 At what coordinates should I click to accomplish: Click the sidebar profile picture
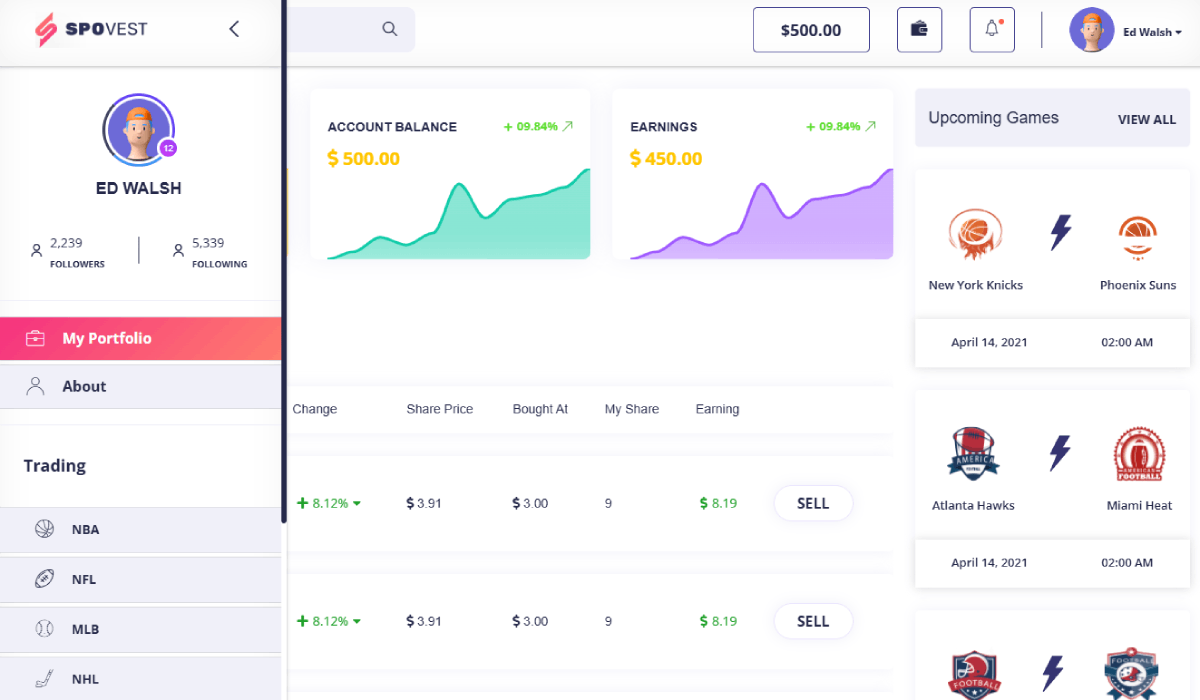point(139,130)
